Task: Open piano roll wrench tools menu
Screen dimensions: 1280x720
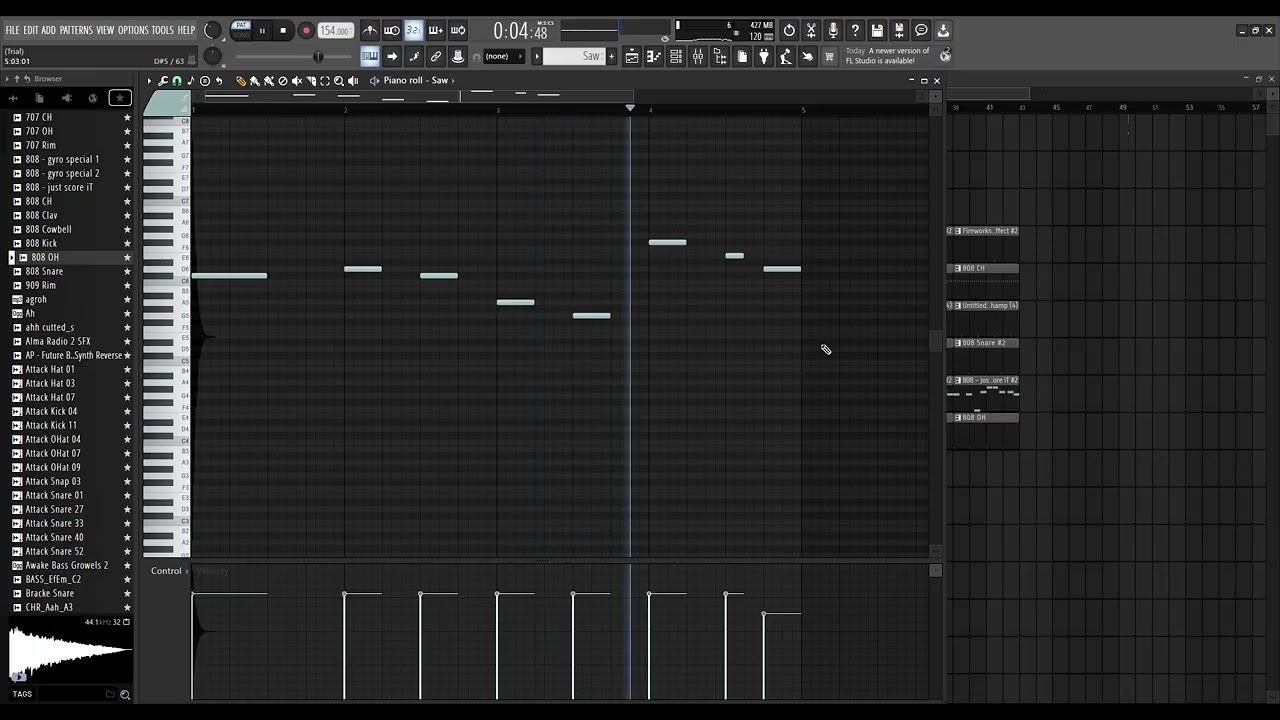Action: pyautogui.click(x=163, y=81)
